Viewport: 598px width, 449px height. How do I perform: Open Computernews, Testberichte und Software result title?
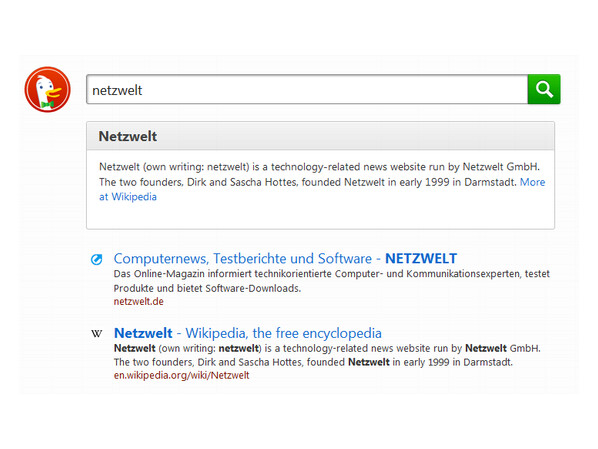click(285, 258)
